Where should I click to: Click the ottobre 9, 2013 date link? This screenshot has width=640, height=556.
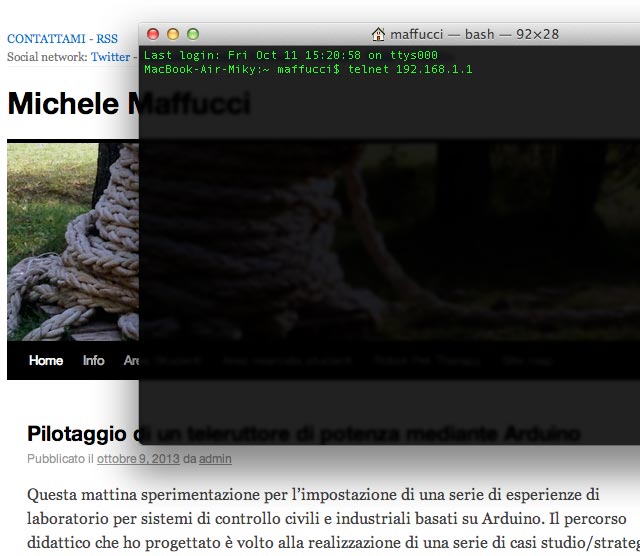(x=139, y=459)
